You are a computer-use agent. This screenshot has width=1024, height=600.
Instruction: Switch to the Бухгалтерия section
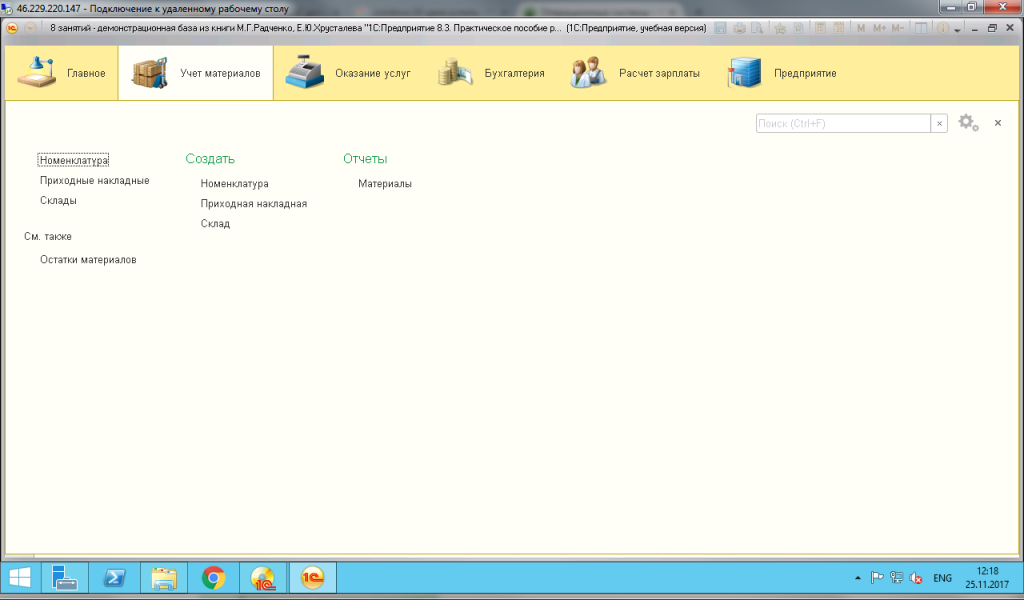[490, 73]
